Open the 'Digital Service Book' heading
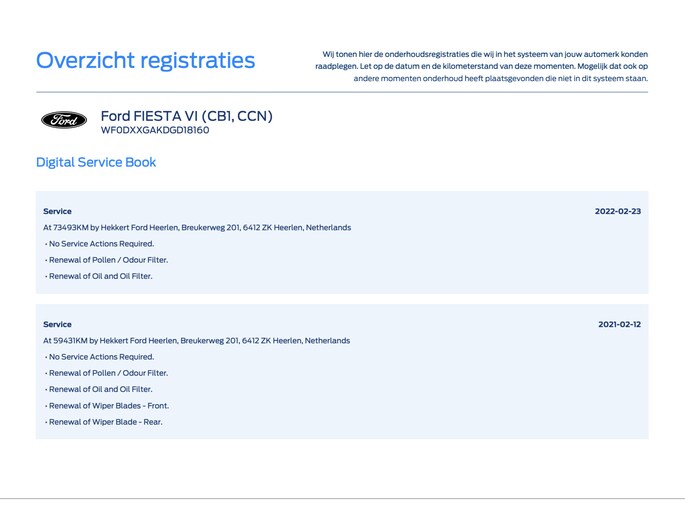The height and width of the screenshot is (514, 685). click(x=96, y=162)
